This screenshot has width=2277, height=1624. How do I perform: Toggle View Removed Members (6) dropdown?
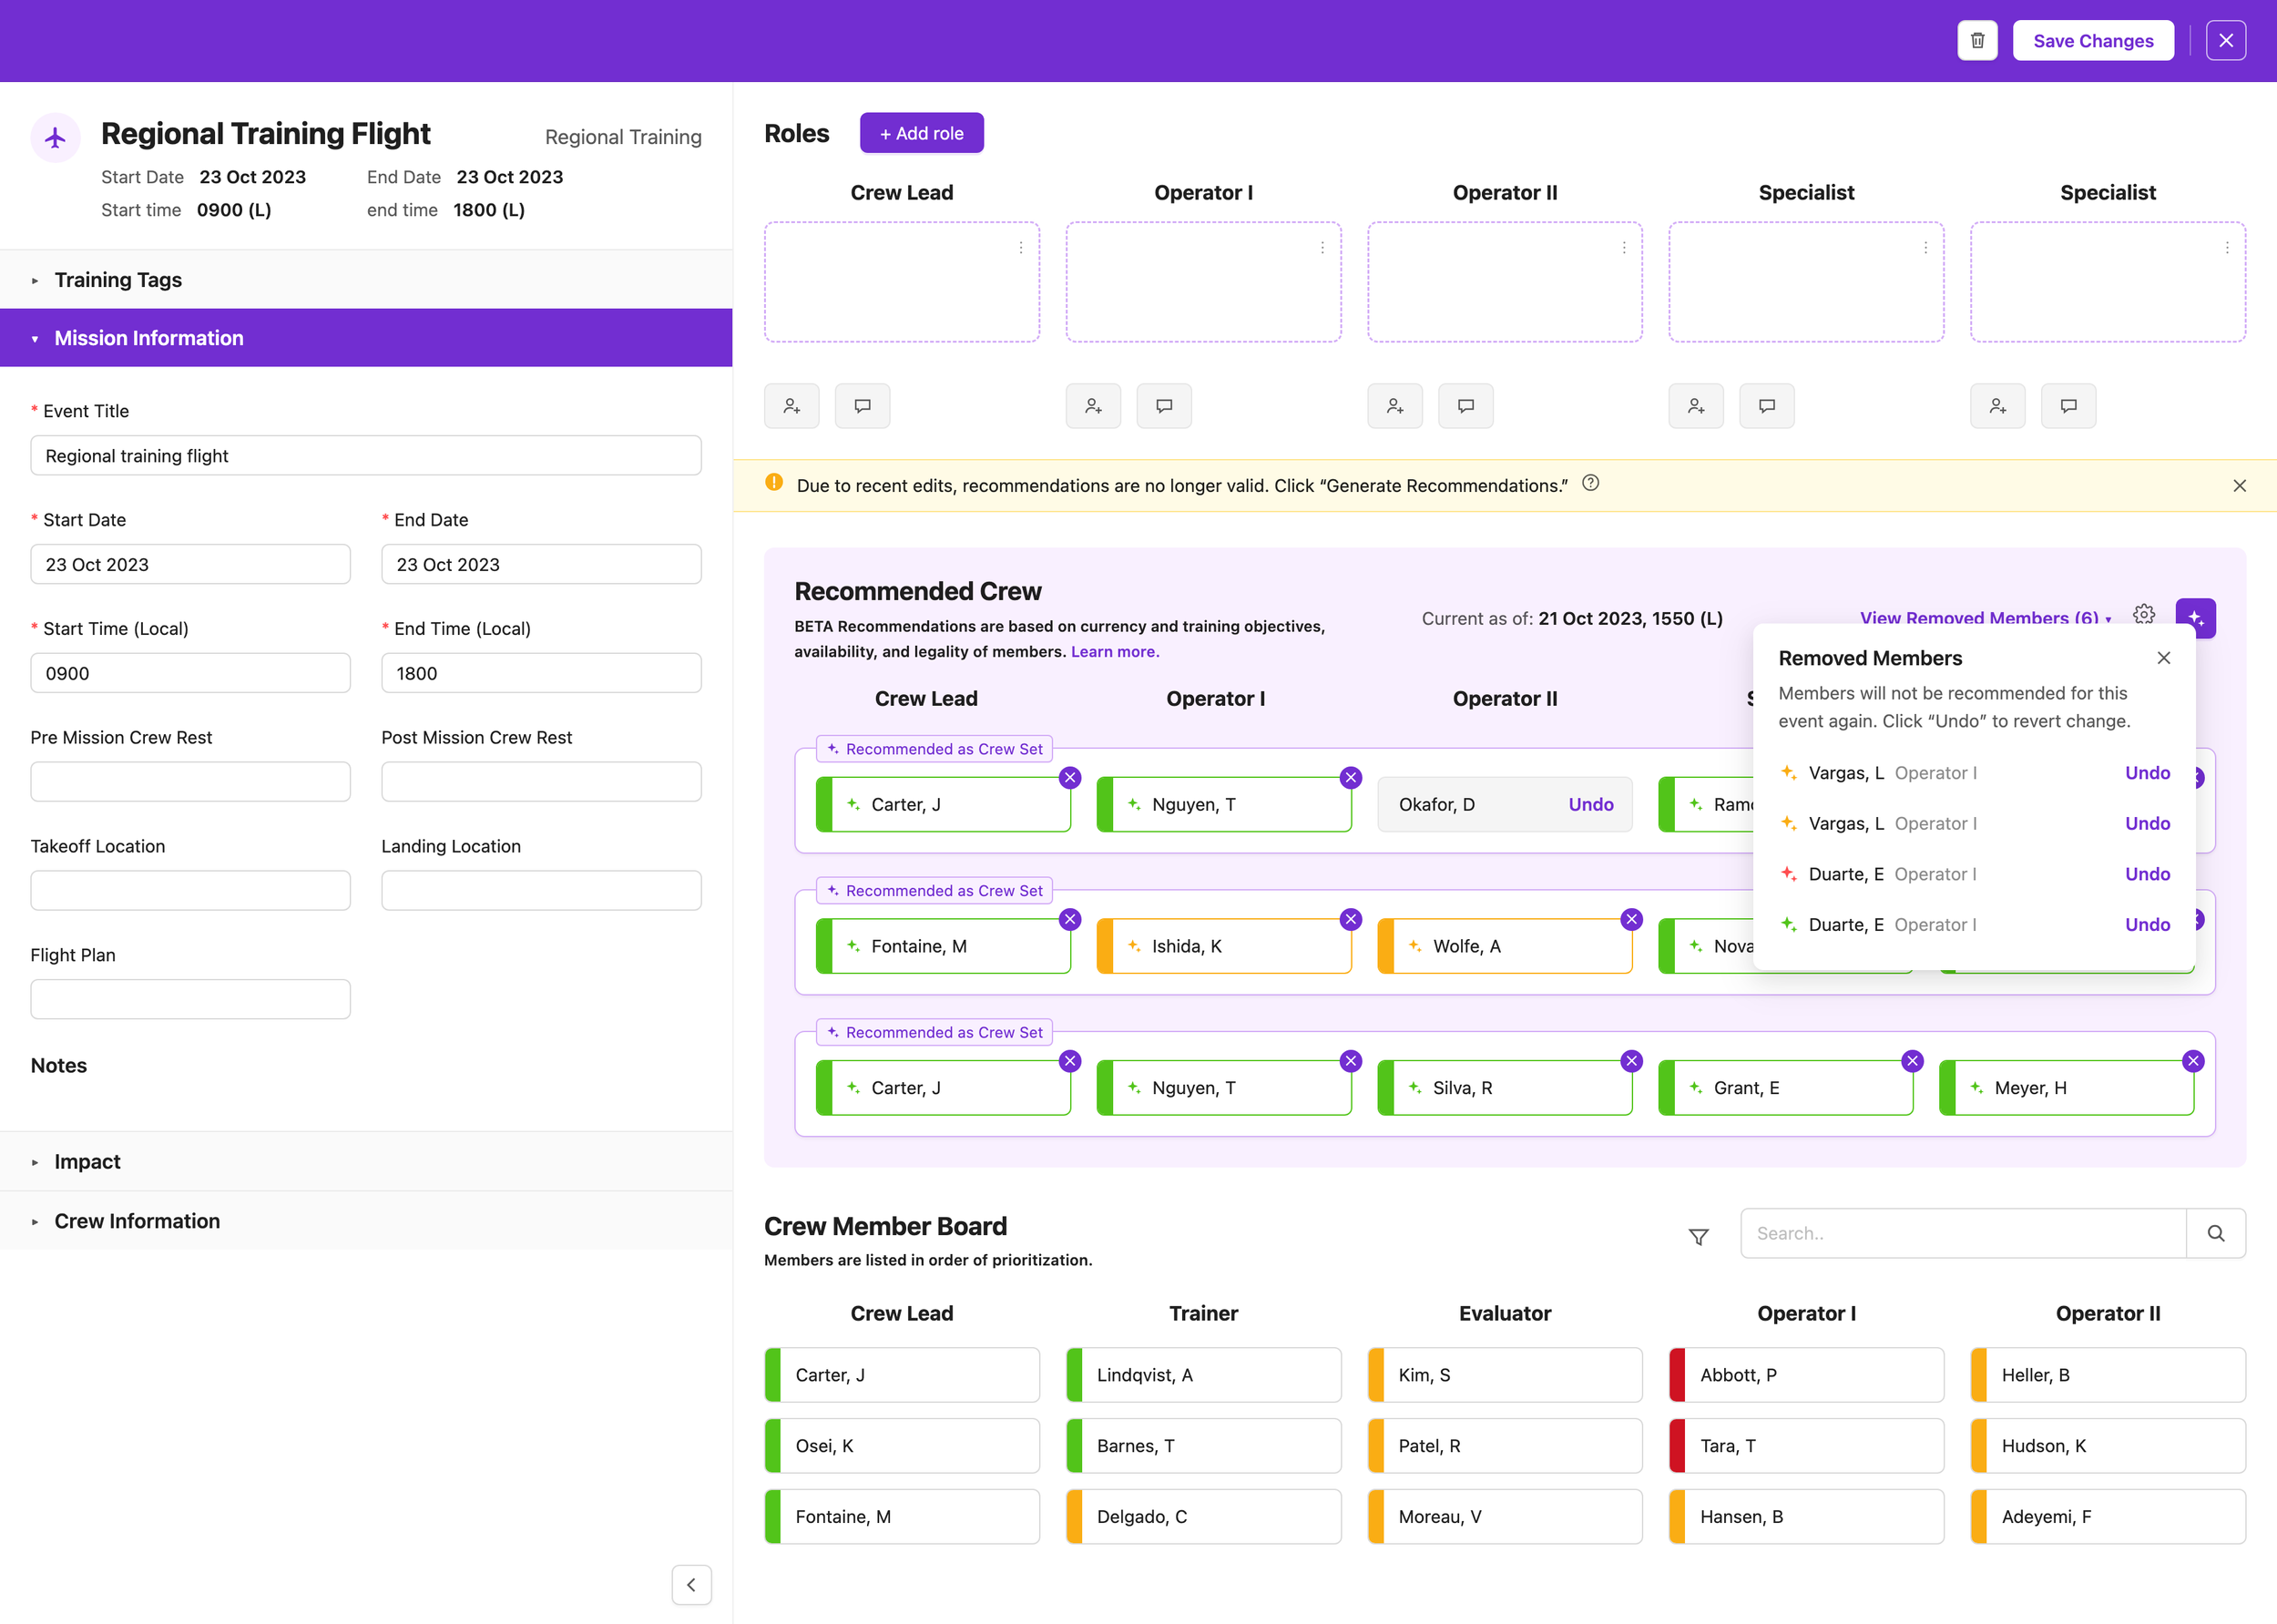tap(1986, 618)
